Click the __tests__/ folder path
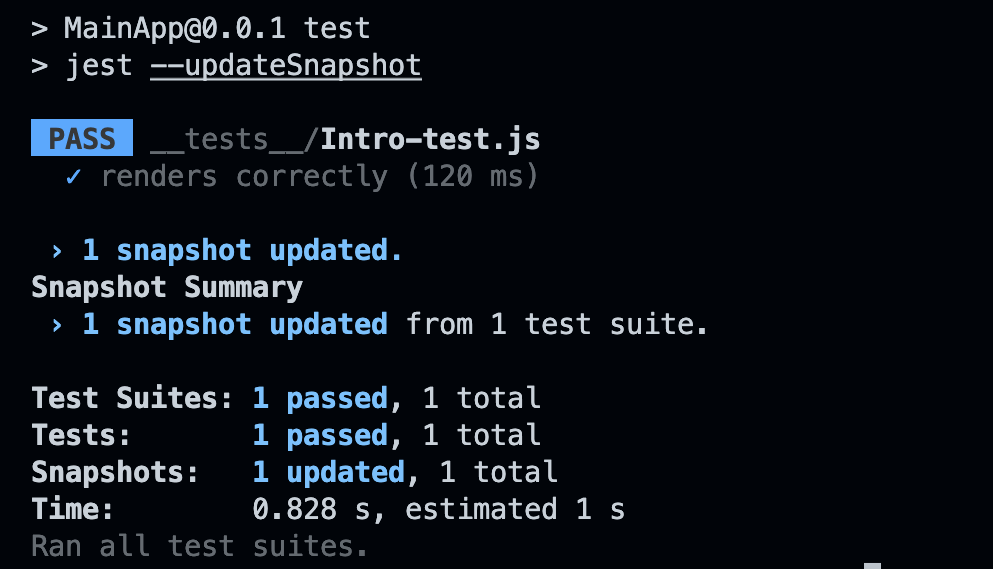 234,139
